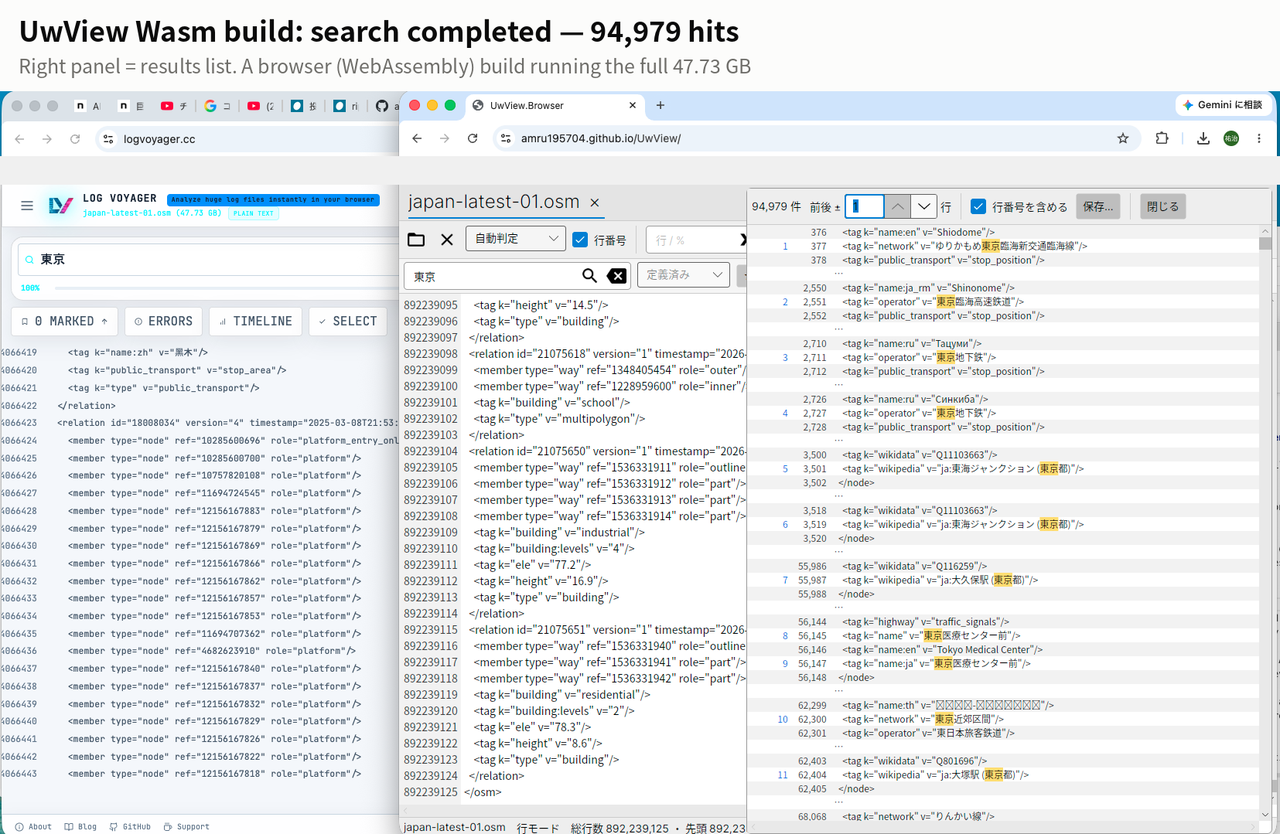The height and width of the screenshot is (834, 1280).
Task: Click the 閉じる close results button
Action: 1163,207
